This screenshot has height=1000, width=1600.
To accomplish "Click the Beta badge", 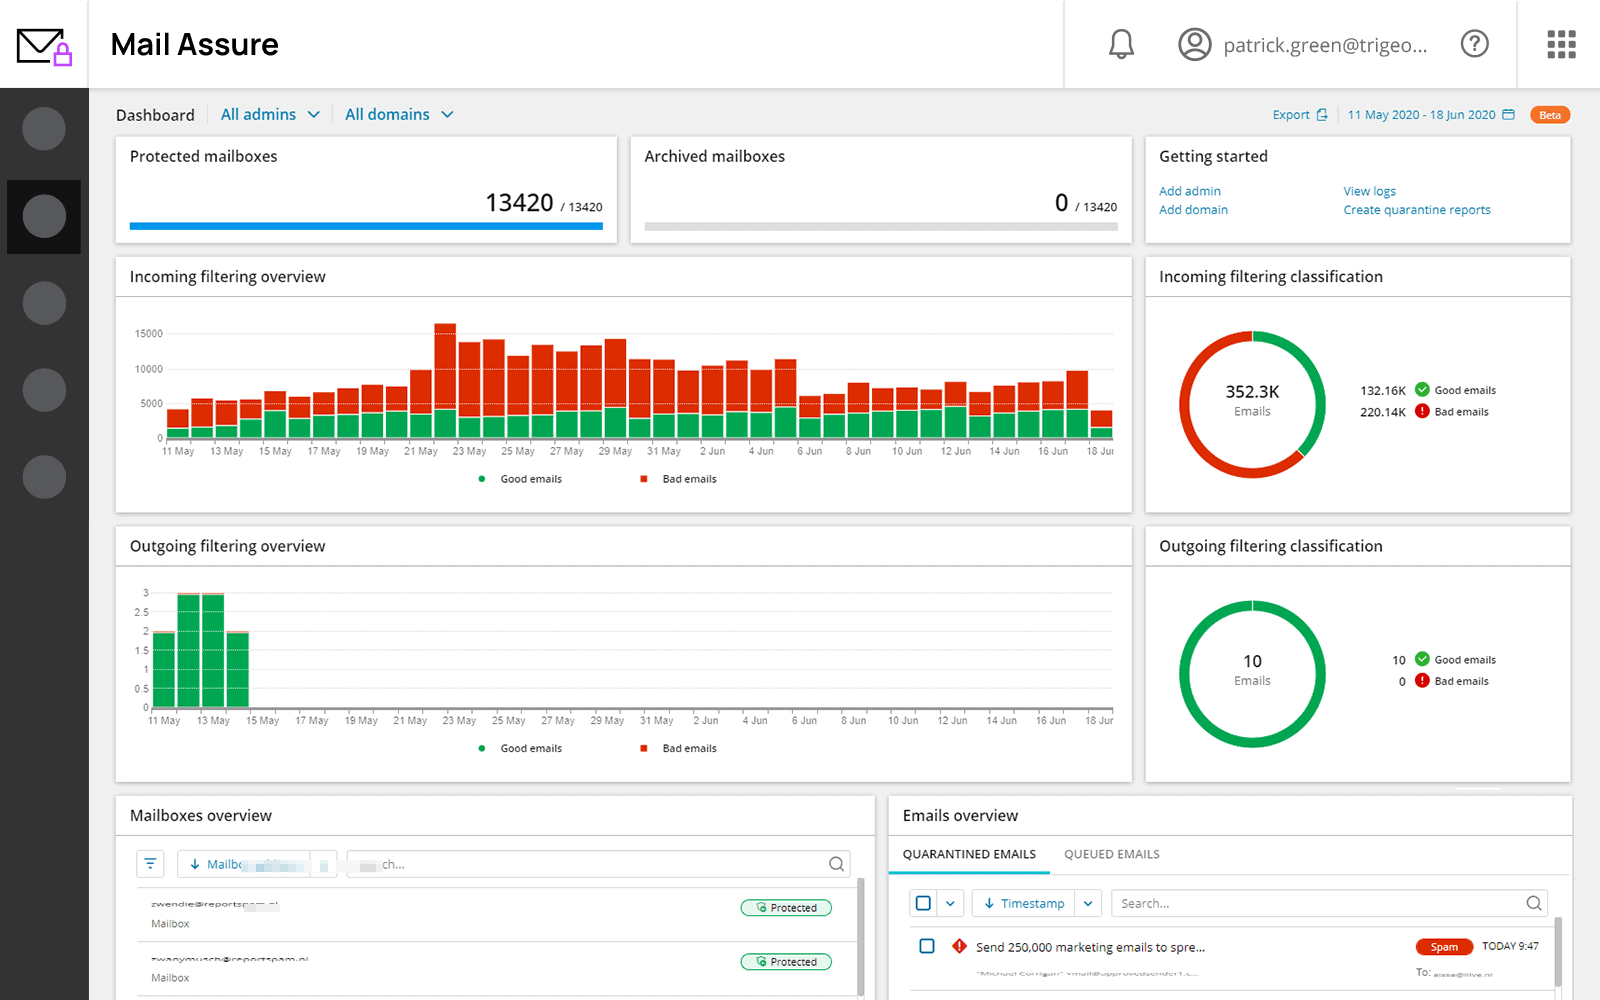I will pos(1550,115).
